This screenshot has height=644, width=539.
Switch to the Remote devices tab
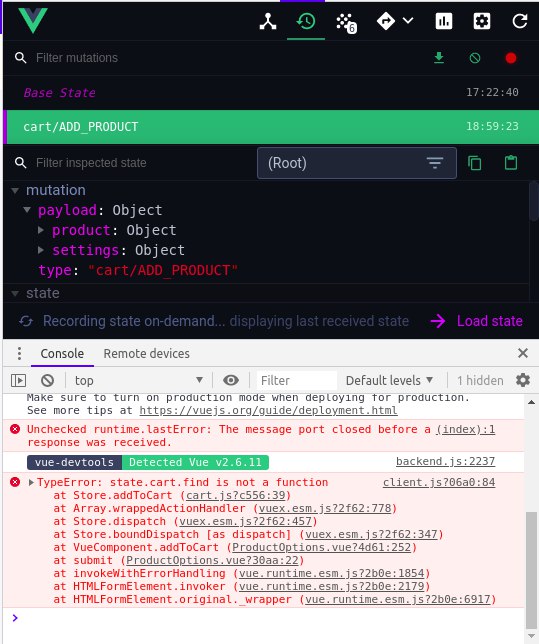coord(147,354)
